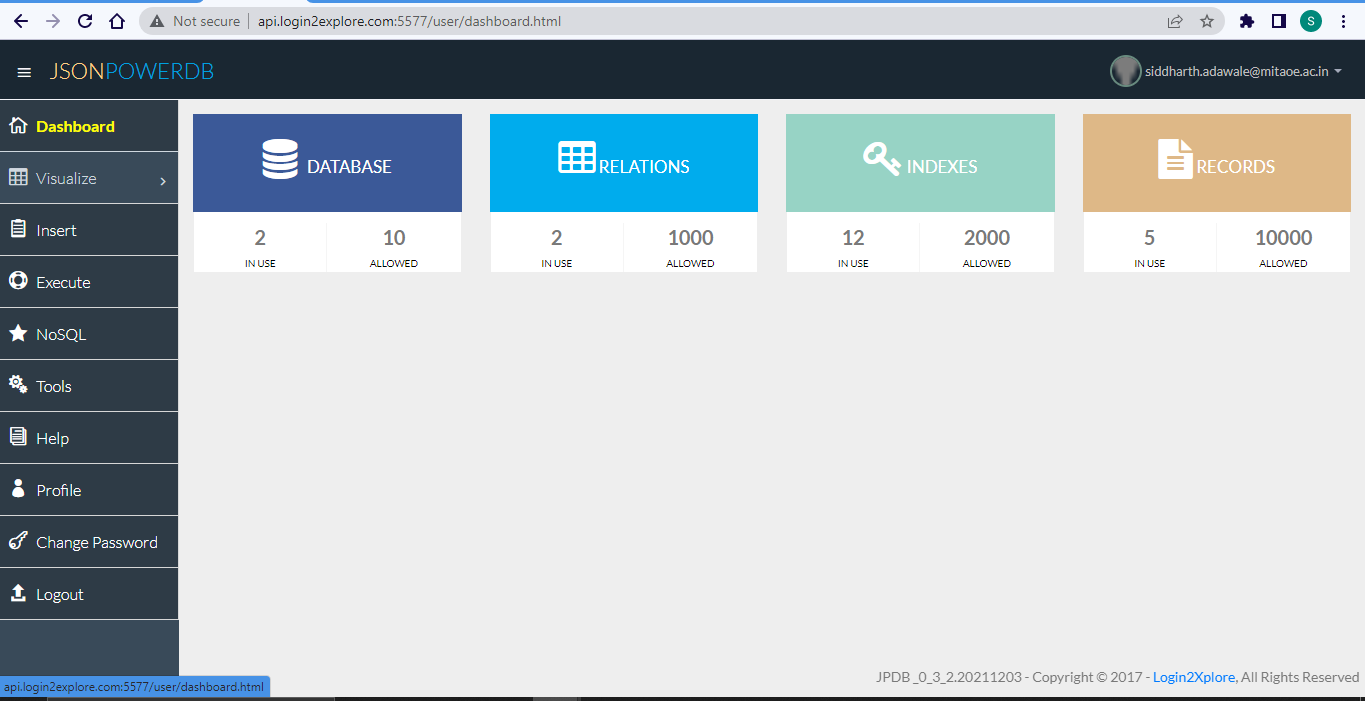Click Indexes allowed value 2000
Viewport: 1365px width, 701px height.
(x=987, y=238)
